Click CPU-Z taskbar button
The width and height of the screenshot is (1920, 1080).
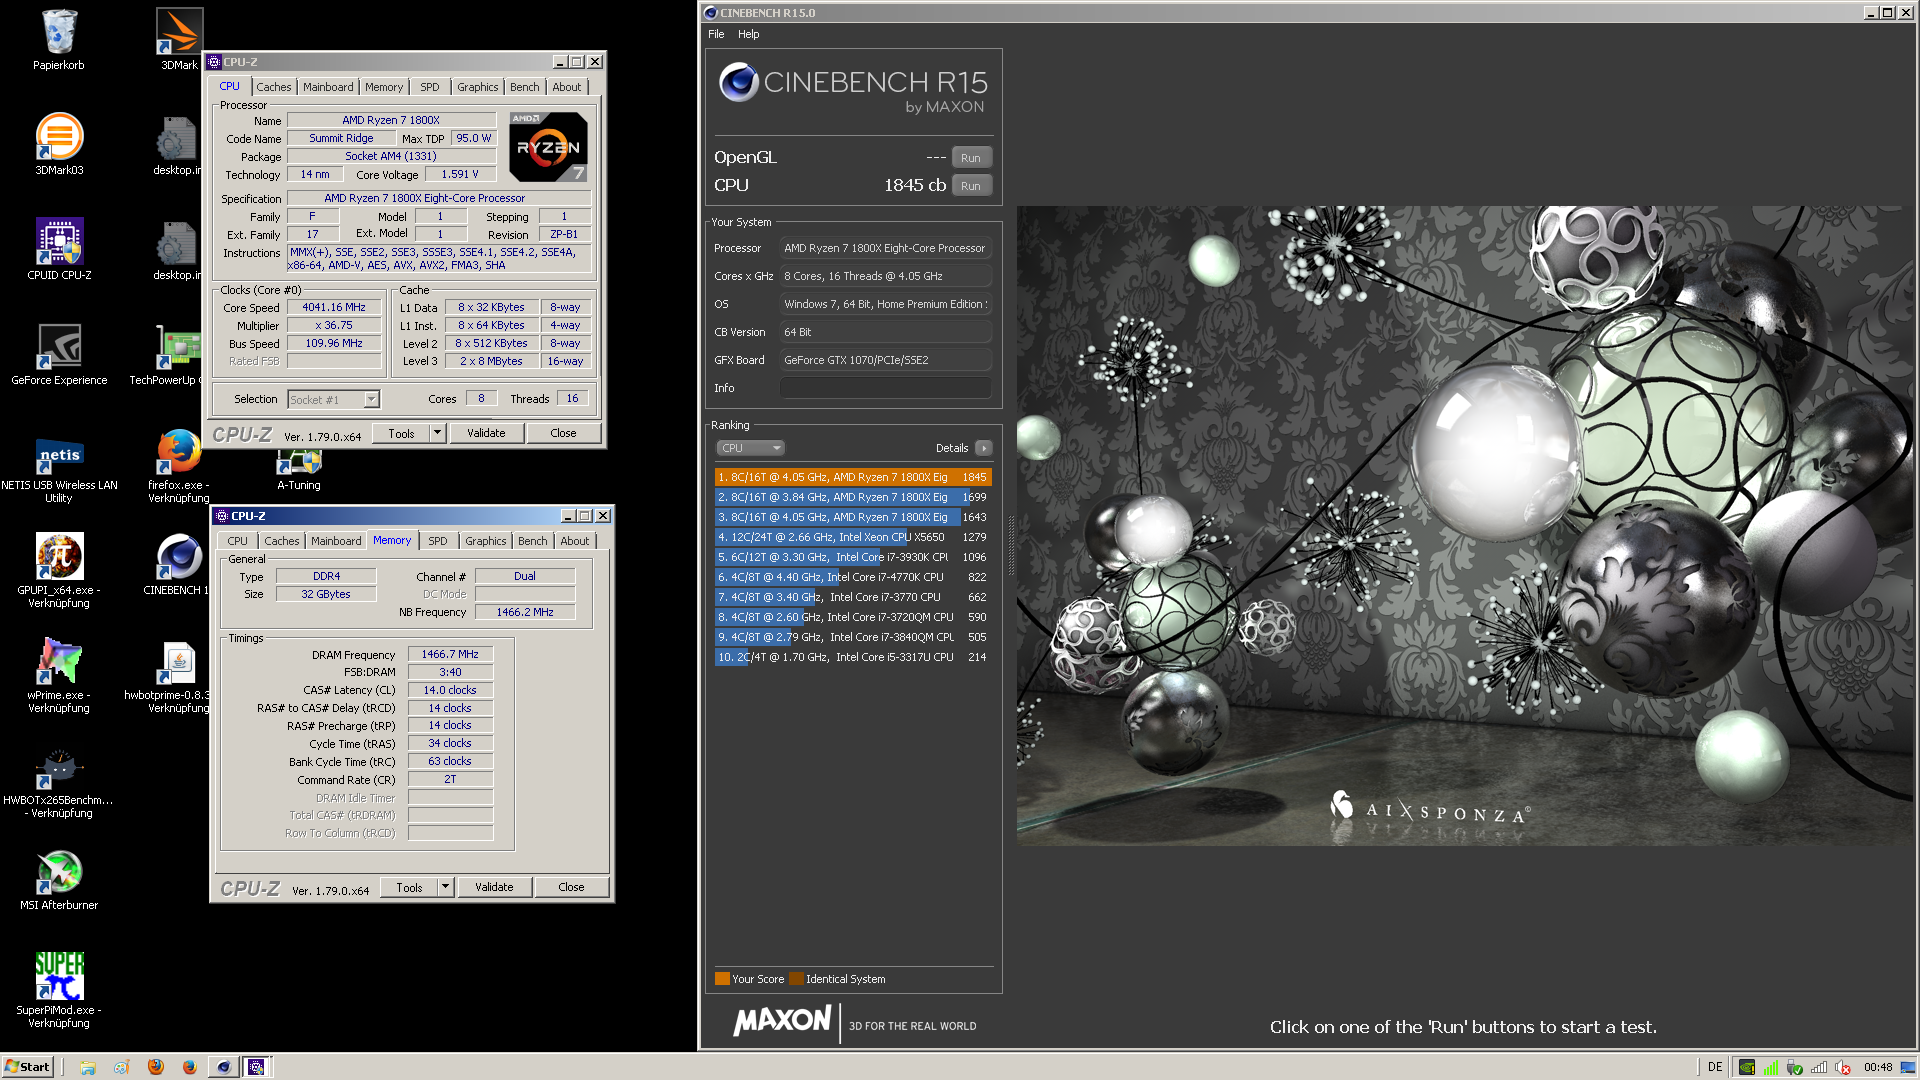256,1067
